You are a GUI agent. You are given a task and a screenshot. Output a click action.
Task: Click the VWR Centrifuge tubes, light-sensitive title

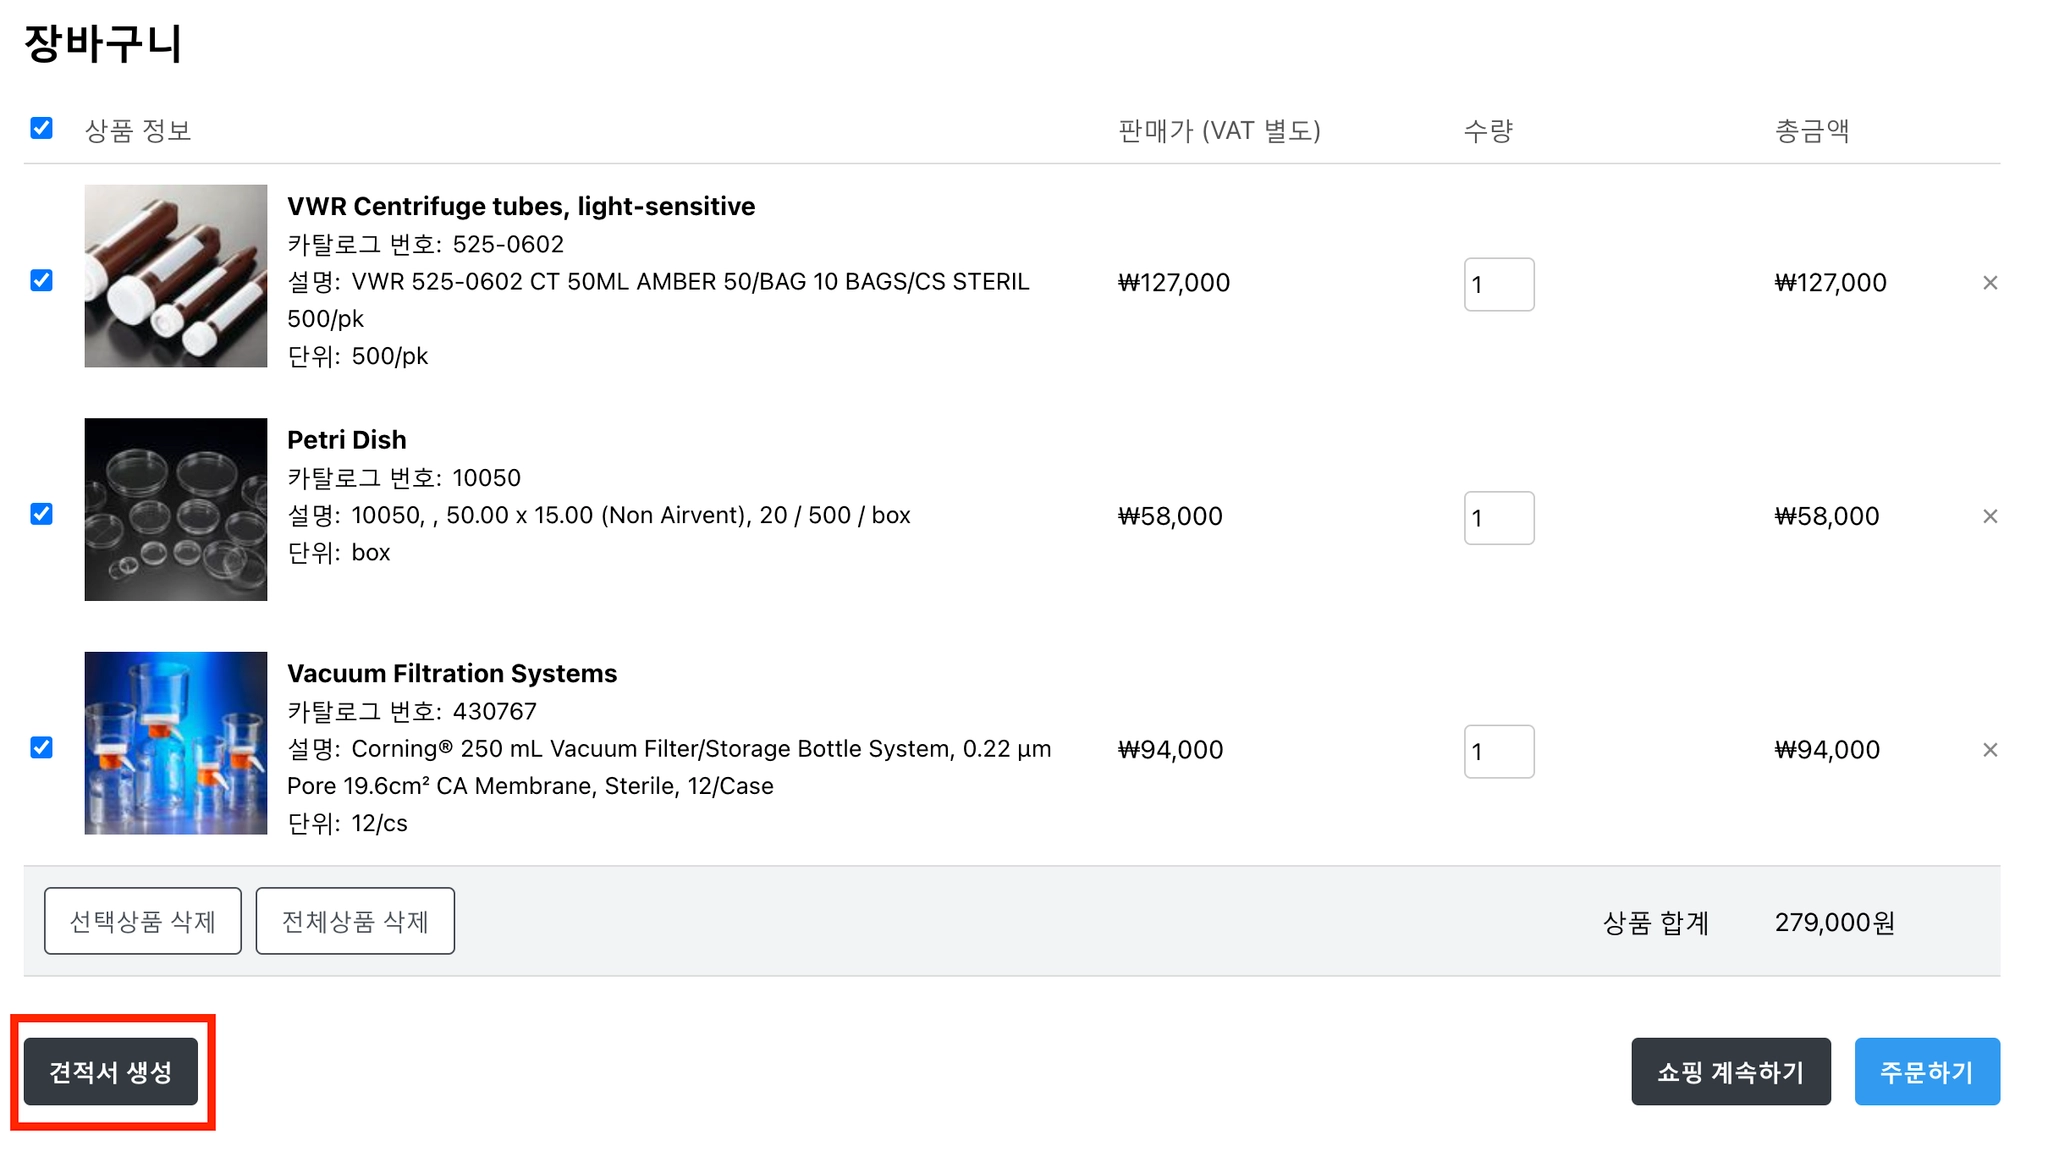[x=521, y=206]
